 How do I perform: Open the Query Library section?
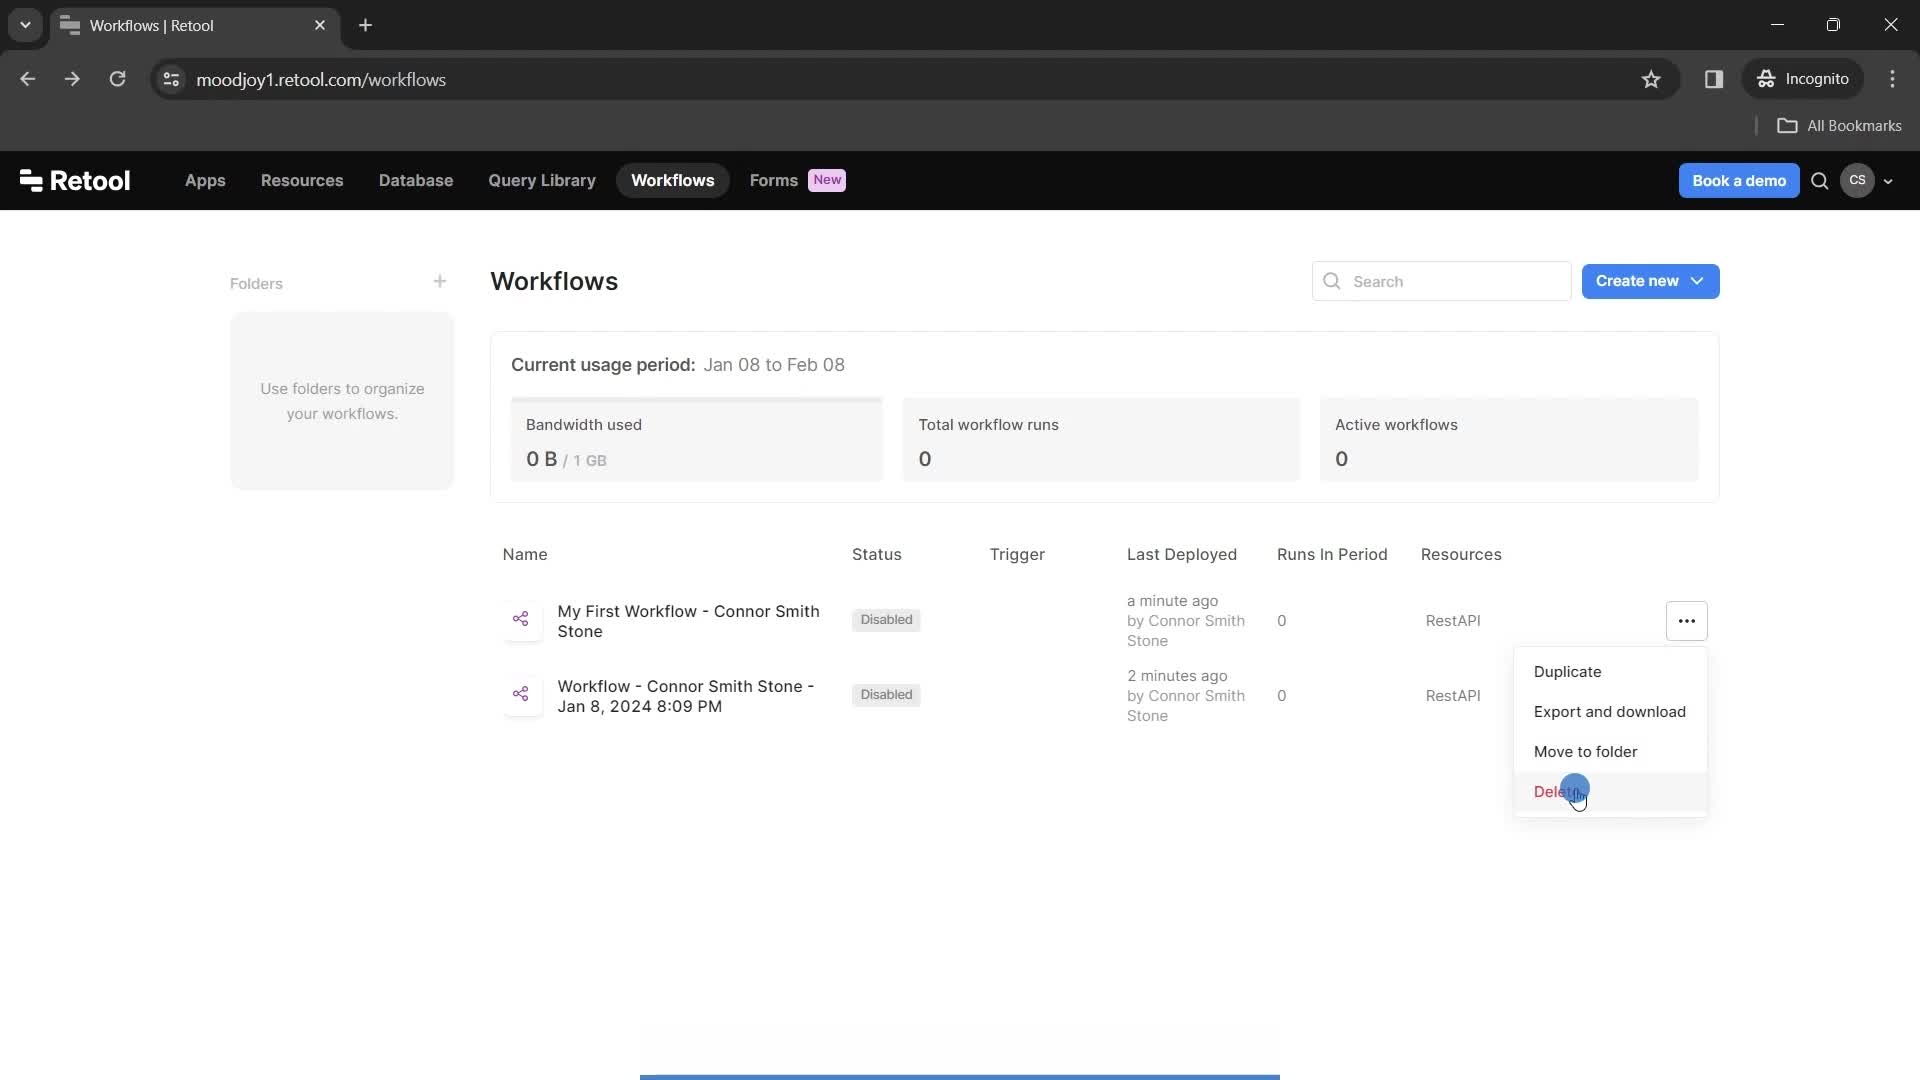[x=542, y=181]
